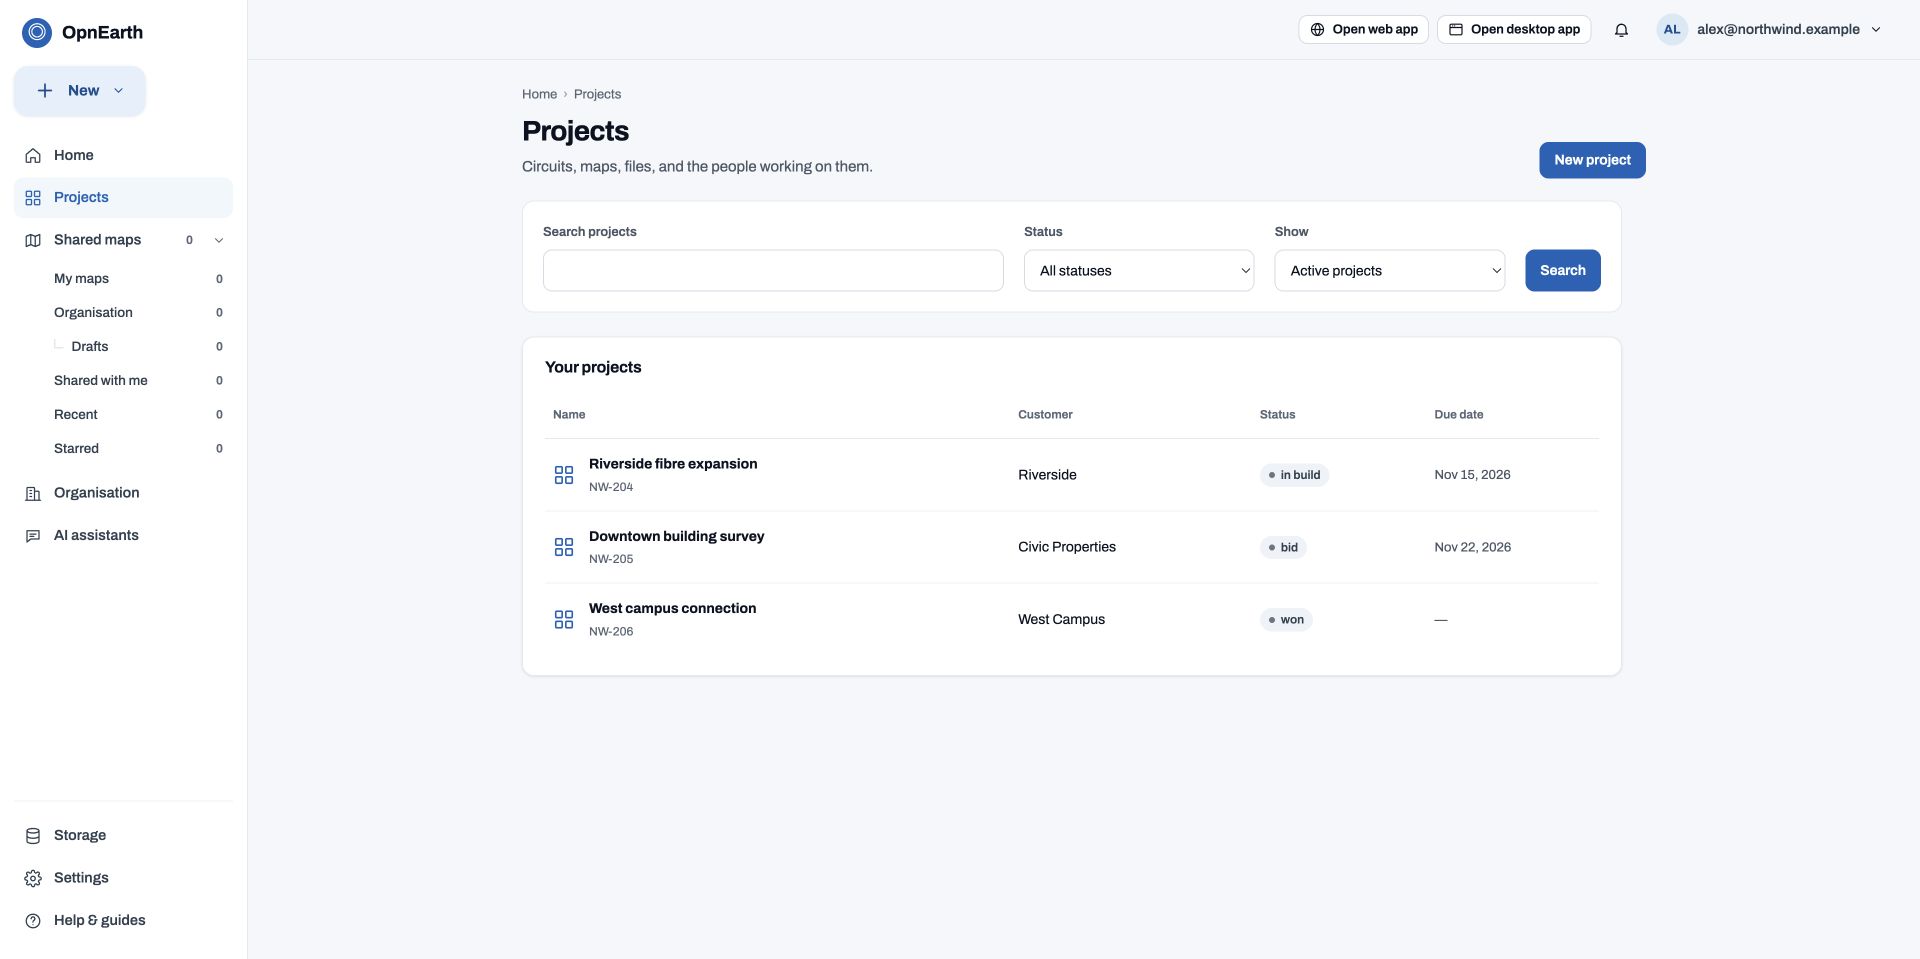Viewport: 1920px width, 959px height.
Task: Click the Riverside fibre expansion project icon
Action: 564,475
